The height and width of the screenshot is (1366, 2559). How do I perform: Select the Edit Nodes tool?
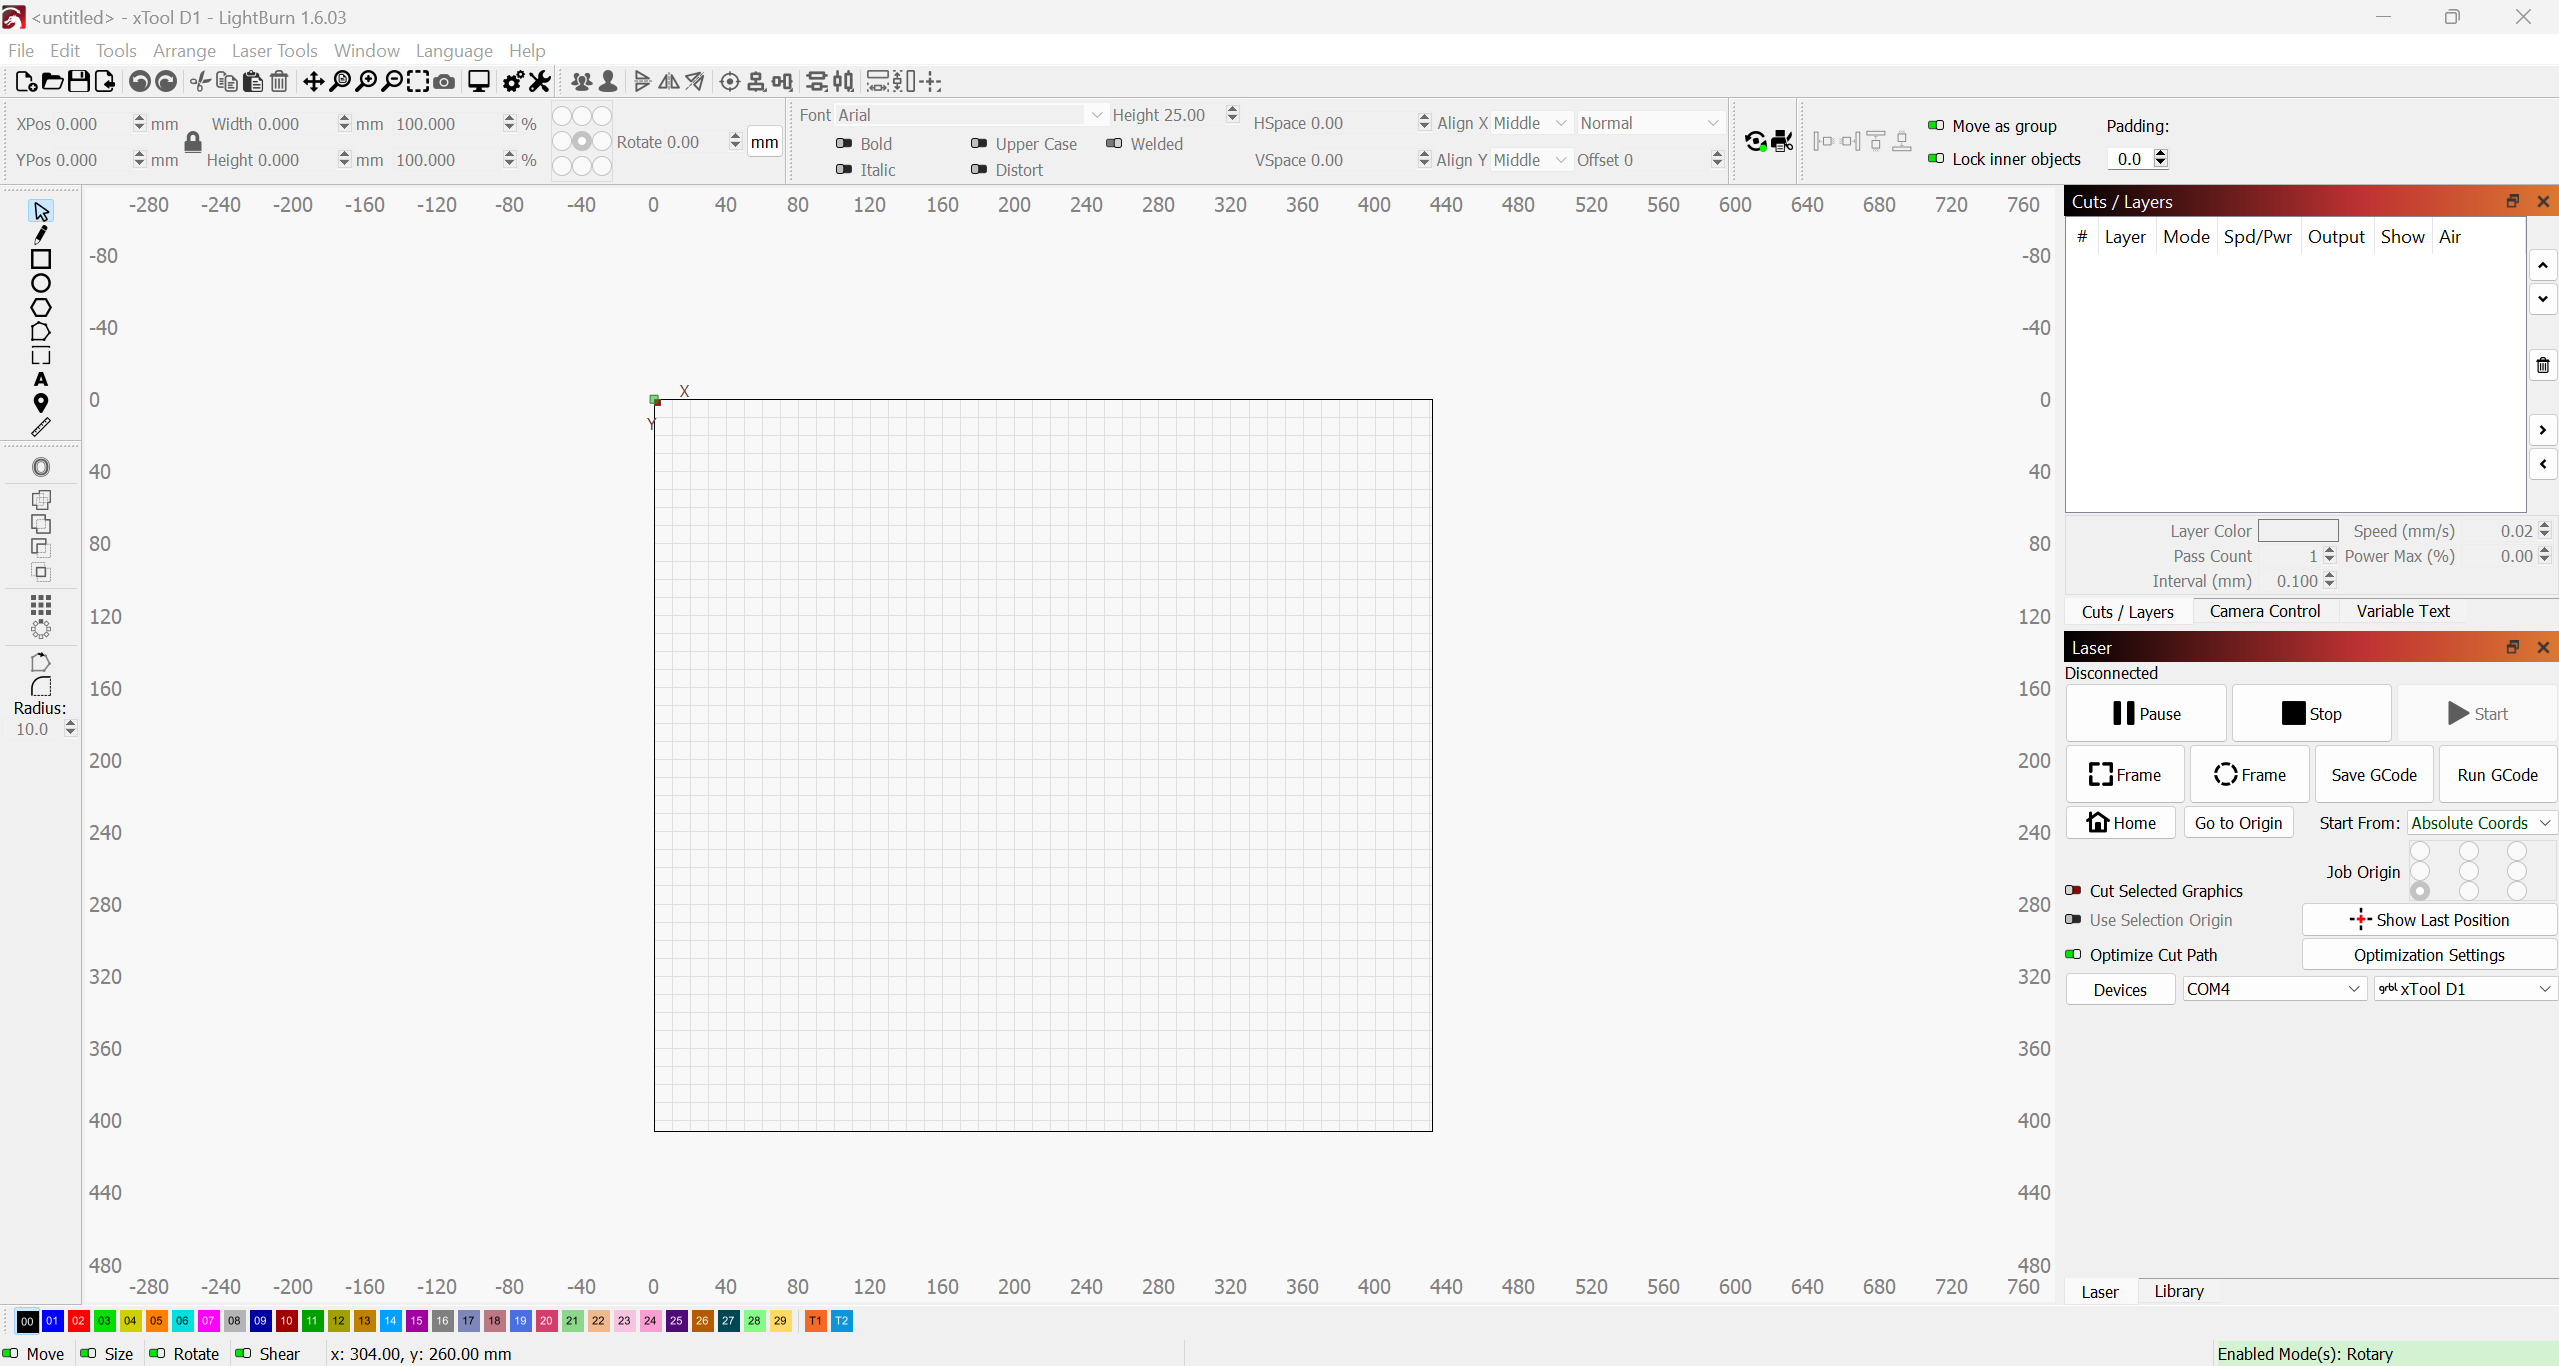(41, 235)
